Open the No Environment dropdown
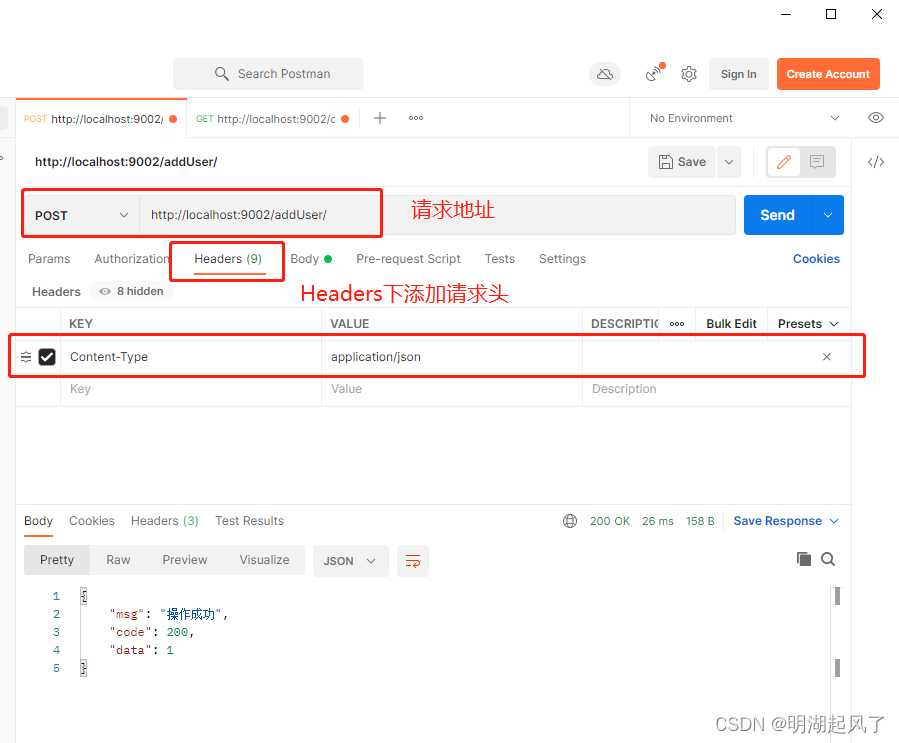 (744, 118)
